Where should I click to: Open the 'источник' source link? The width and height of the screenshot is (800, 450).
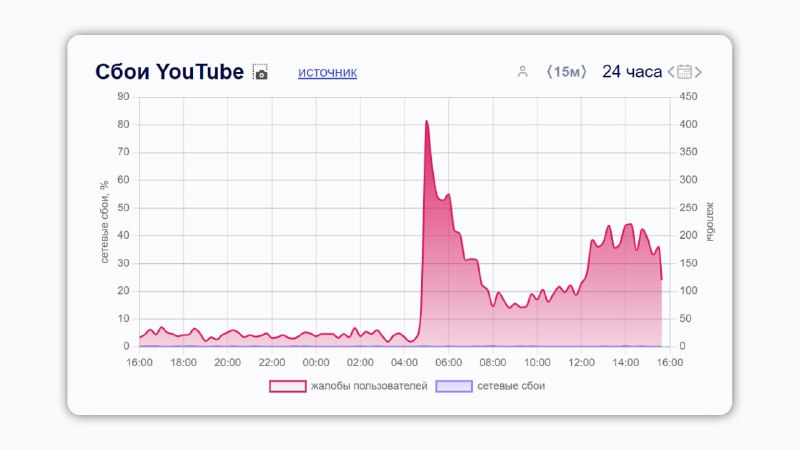tap(328, 72)
